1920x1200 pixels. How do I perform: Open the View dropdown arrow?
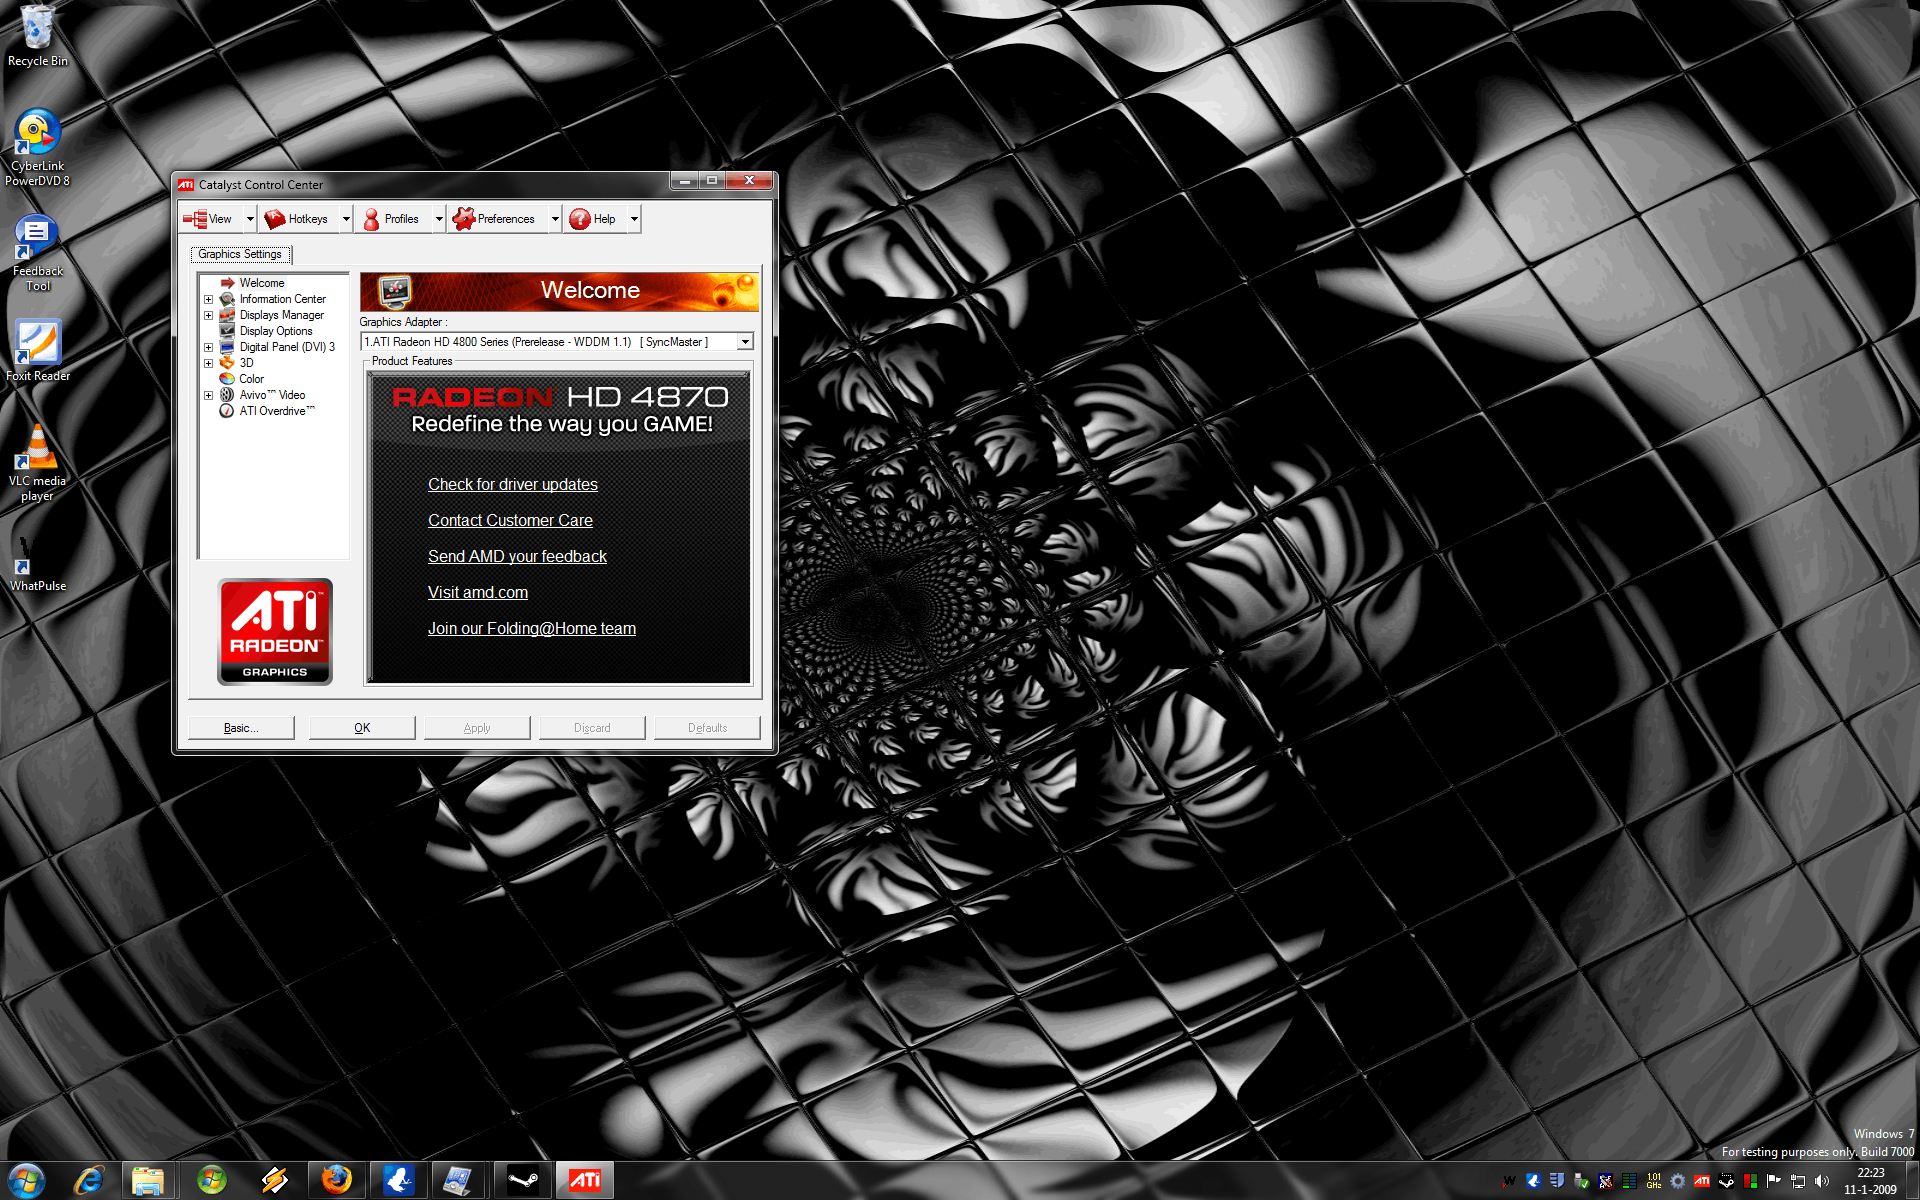250,219
